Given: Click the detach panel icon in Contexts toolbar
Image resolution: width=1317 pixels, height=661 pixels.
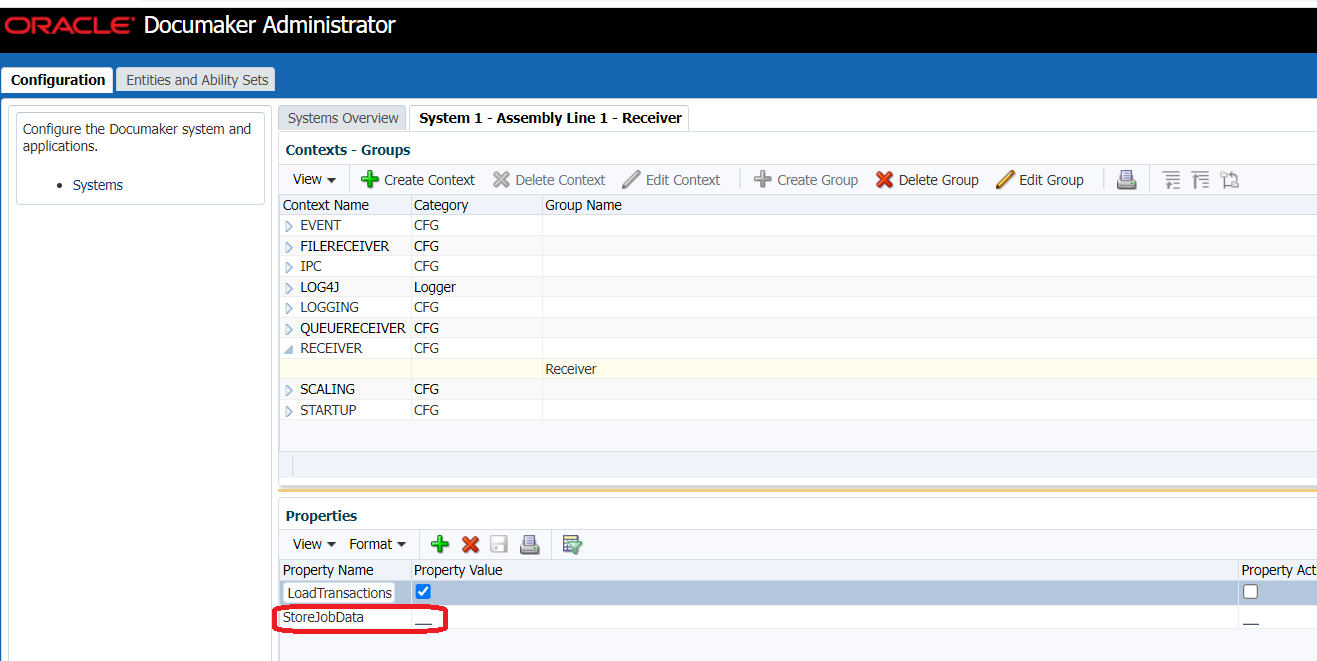Looking at the screenshot, I should pyautogui.click(x=1229, y=179).
